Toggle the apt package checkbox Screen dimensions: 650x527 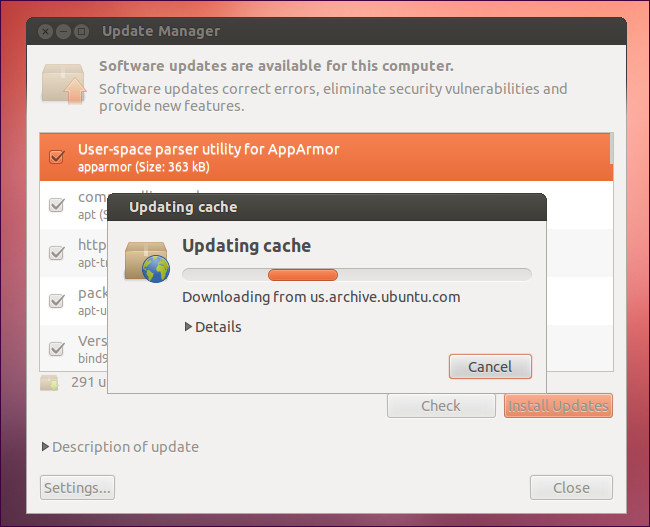point(57,205)
